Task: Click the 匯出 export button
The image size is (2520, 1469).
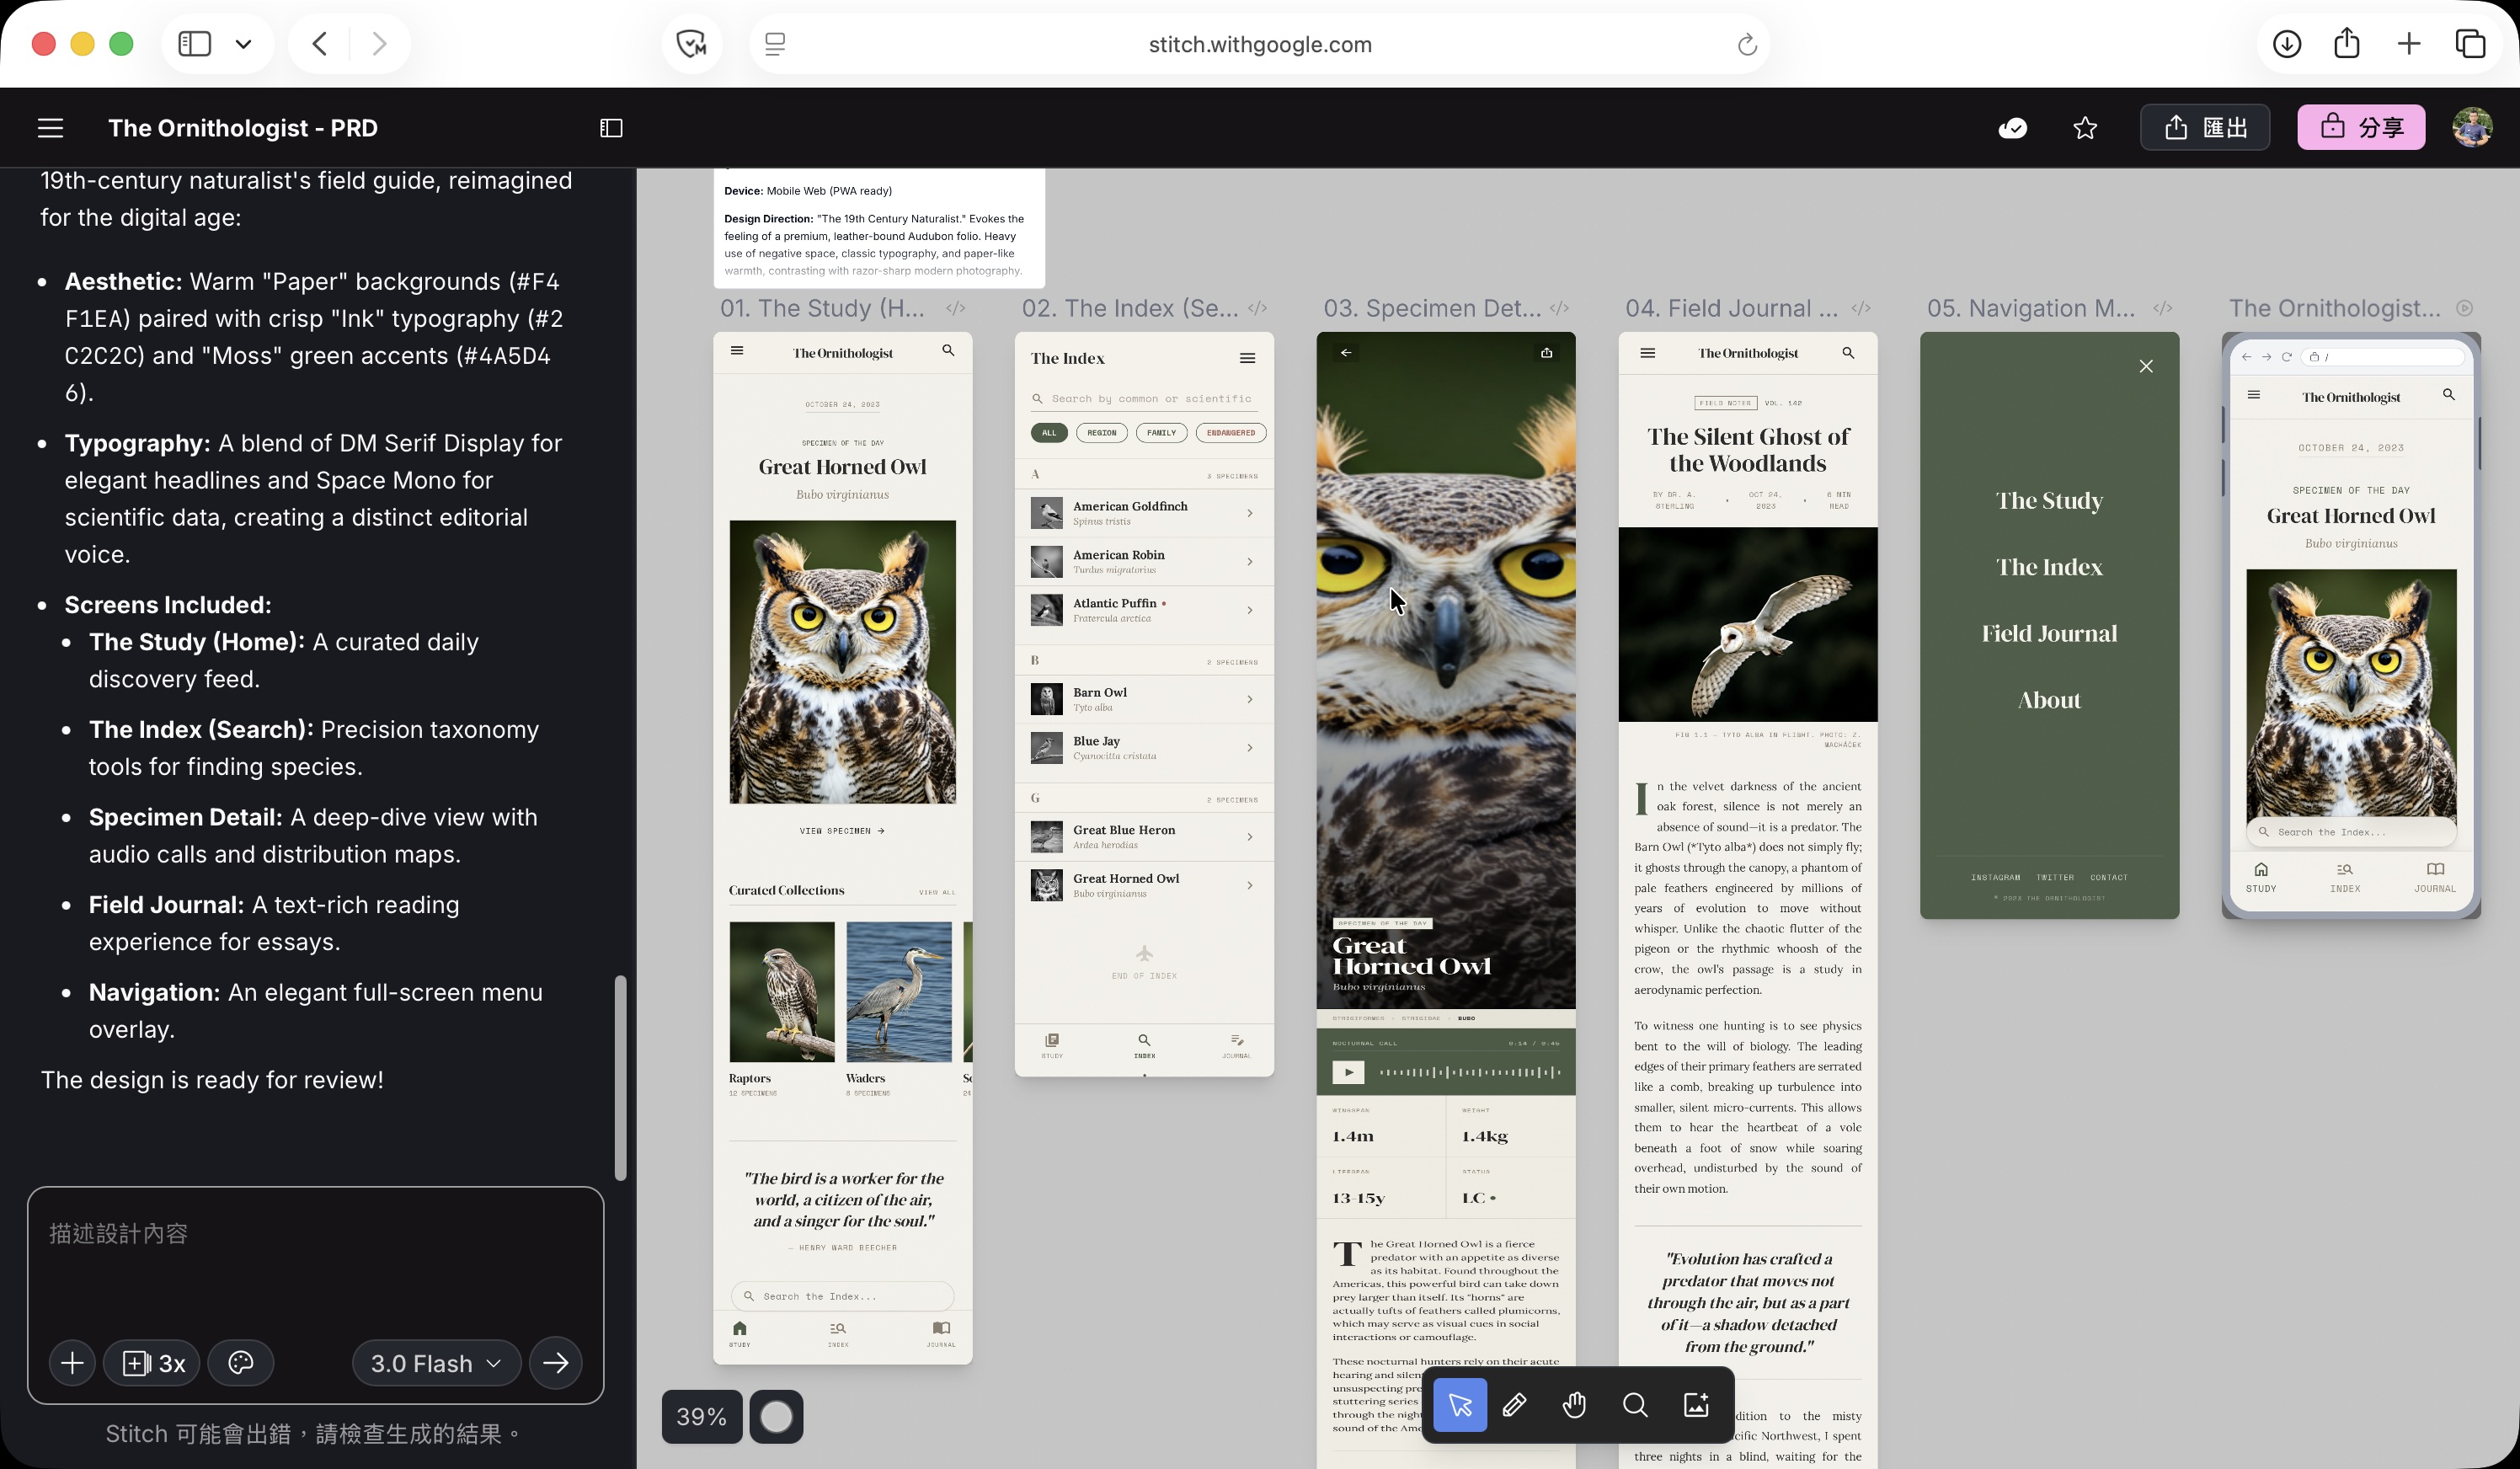Action: [x=2205, y=128]
